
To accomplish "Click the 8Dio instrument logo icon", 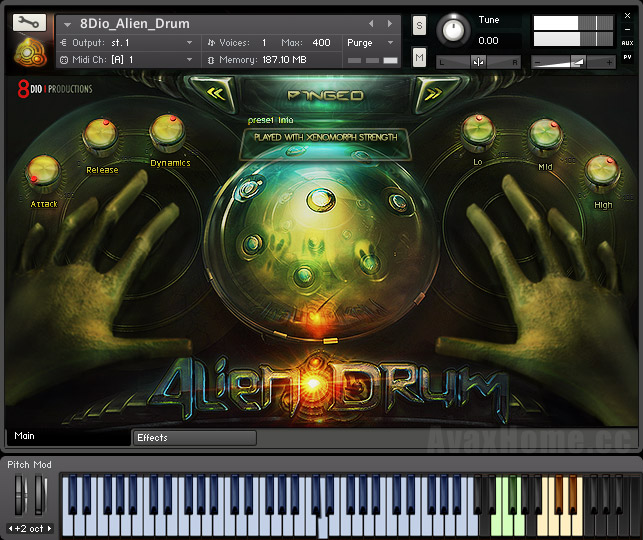I will click(x=30, y=52).
